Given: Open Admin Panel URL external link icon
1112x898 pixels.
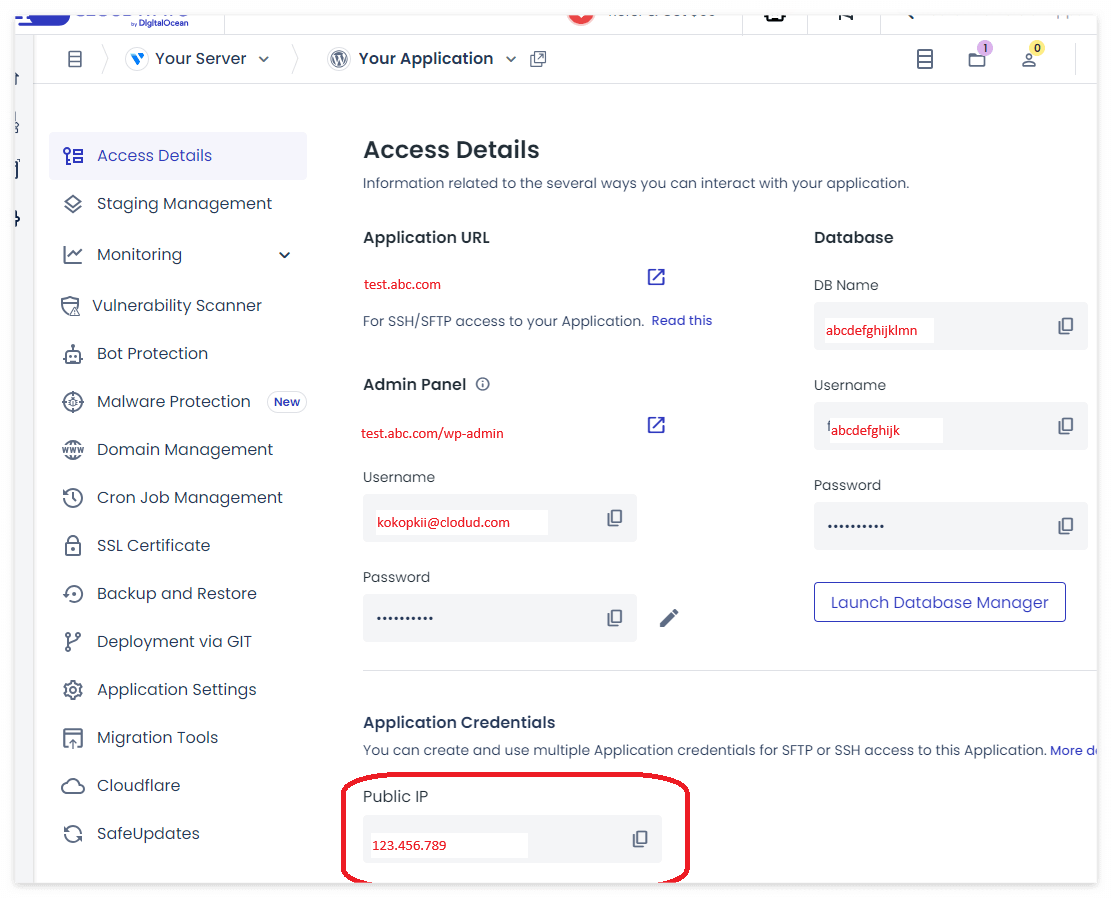Looking at the screenshot, I should point(656,425).
